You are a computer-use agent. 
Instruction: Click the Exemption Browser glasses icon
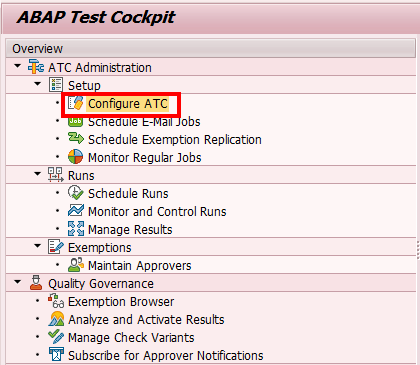click(x=56, y=301)
